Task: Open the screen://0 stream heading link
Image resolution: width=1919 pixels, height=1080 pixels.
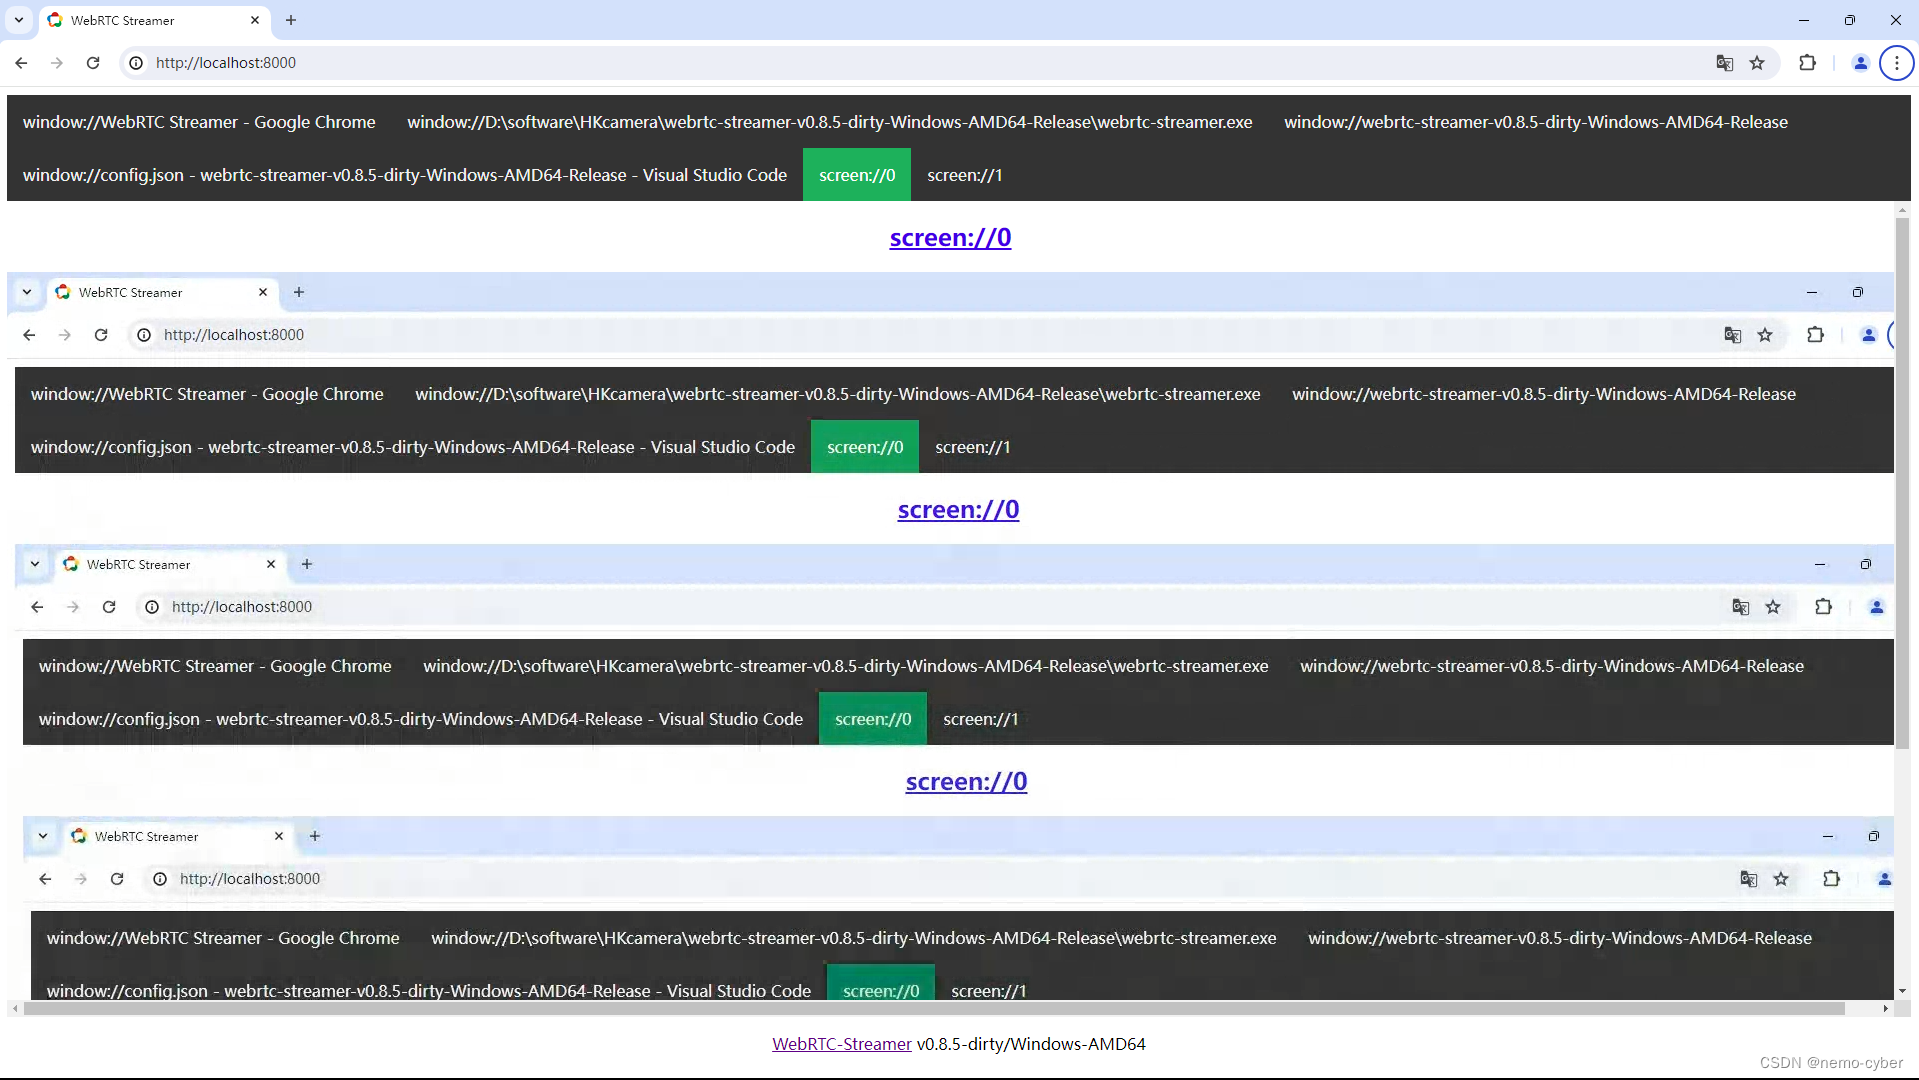Action: (x=950, y=237)
